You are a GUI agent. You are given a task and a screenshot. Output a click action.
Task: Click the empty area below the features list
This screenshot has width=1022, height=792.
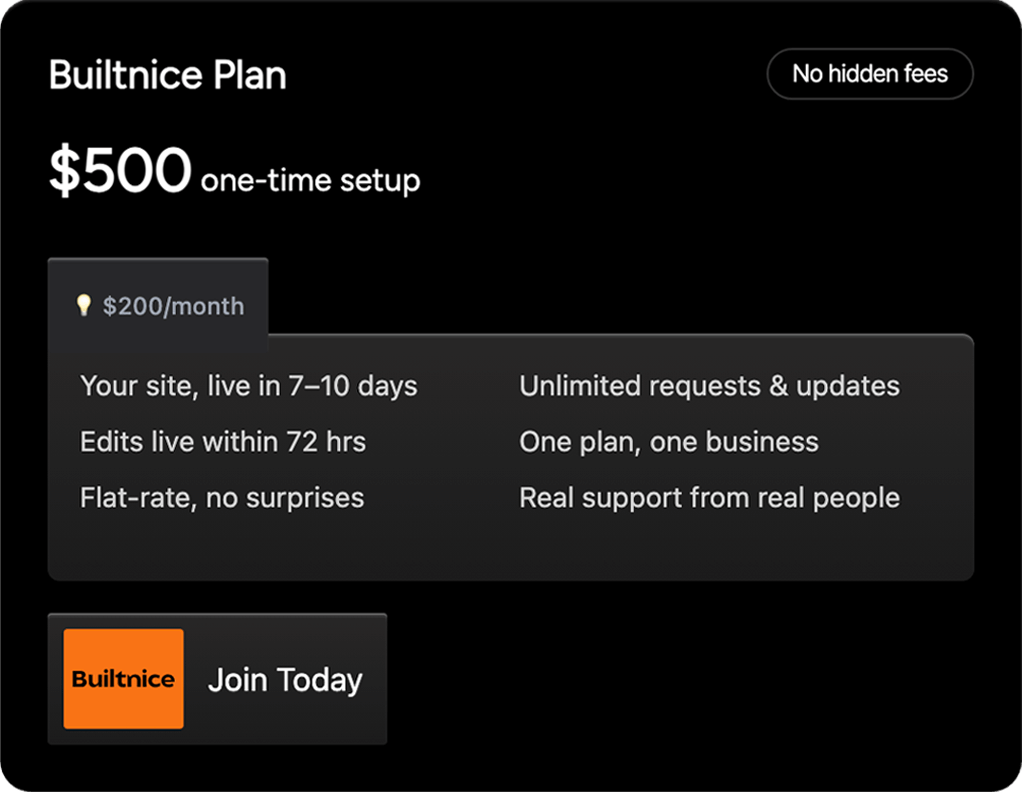(510, 548)
